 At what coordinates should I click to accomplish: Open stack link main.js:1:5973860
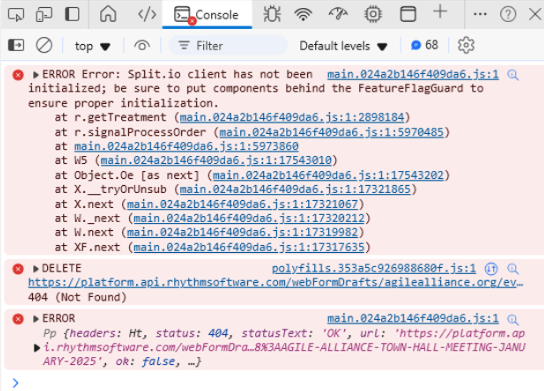point(186,146)
